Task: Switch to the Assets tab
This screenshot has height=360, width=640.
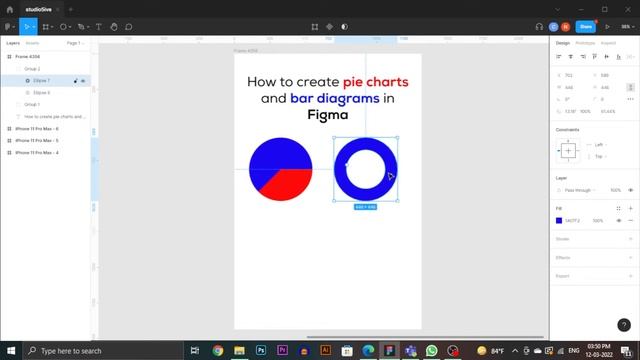Action: pos(32,43)
